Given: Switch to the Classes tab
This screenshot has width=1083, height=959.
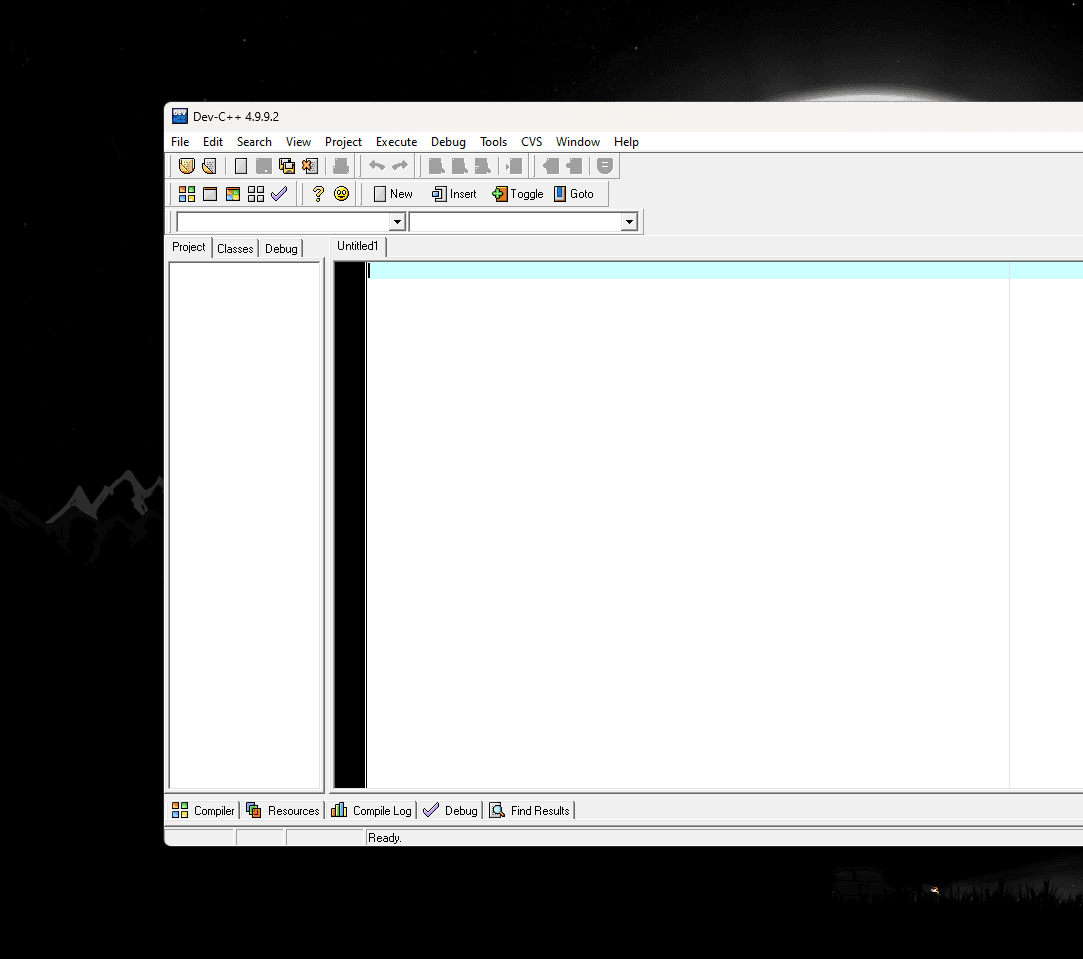Looking at the screenshot, I should (x=235, y=249).
